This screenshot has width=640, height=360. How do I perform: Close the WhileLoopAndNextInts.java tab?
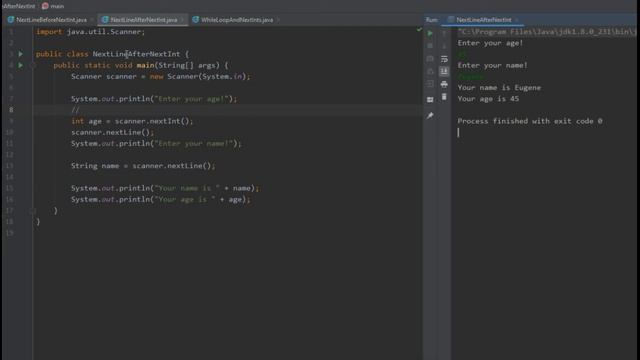278,20
